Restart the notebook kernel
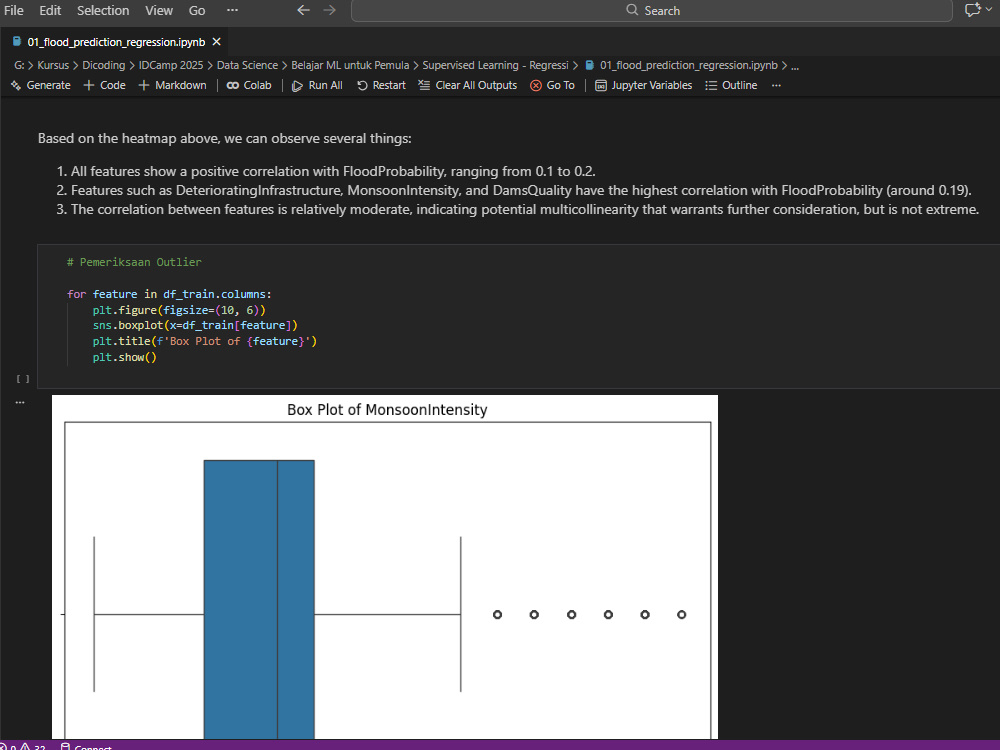Screen dimensions: 1000x750 pos(381,85)
